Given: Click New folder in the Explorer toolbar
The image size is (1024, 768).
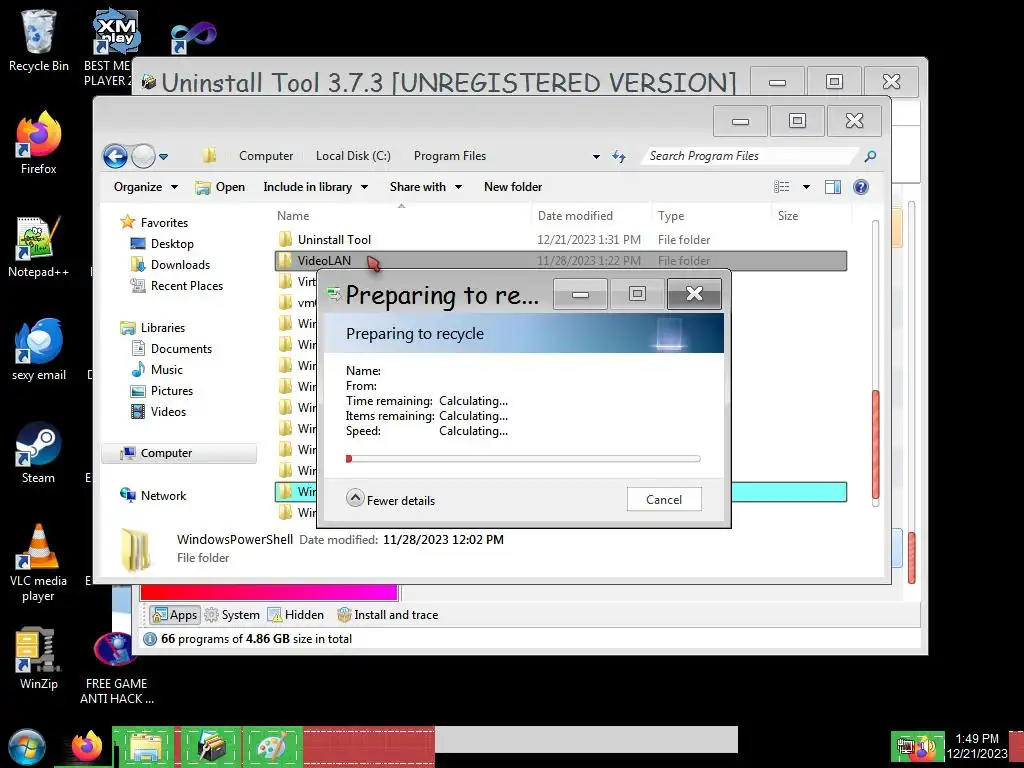Looking at the screenshot, I should click(x=513, y=187).
